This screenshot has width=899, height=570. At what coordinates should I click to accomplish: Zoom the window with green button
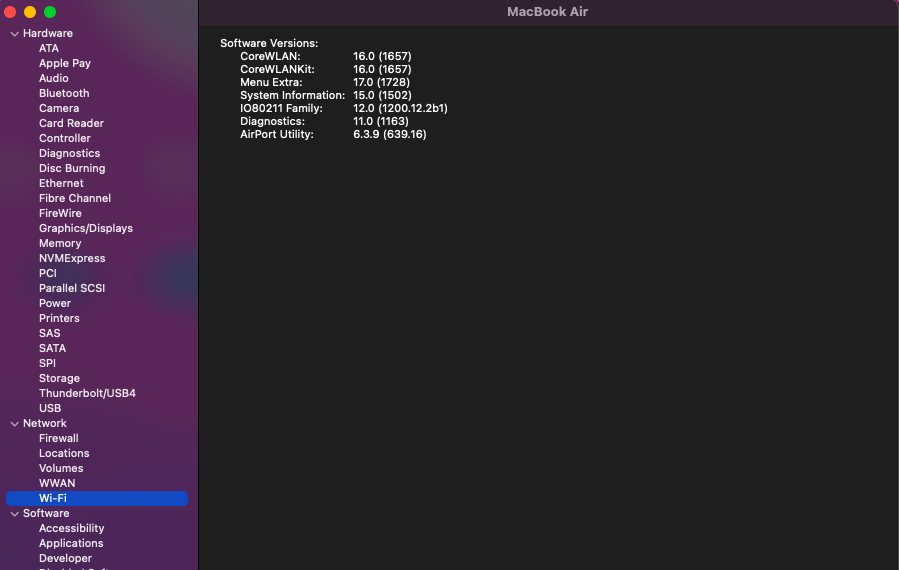(x=50, y=11)
